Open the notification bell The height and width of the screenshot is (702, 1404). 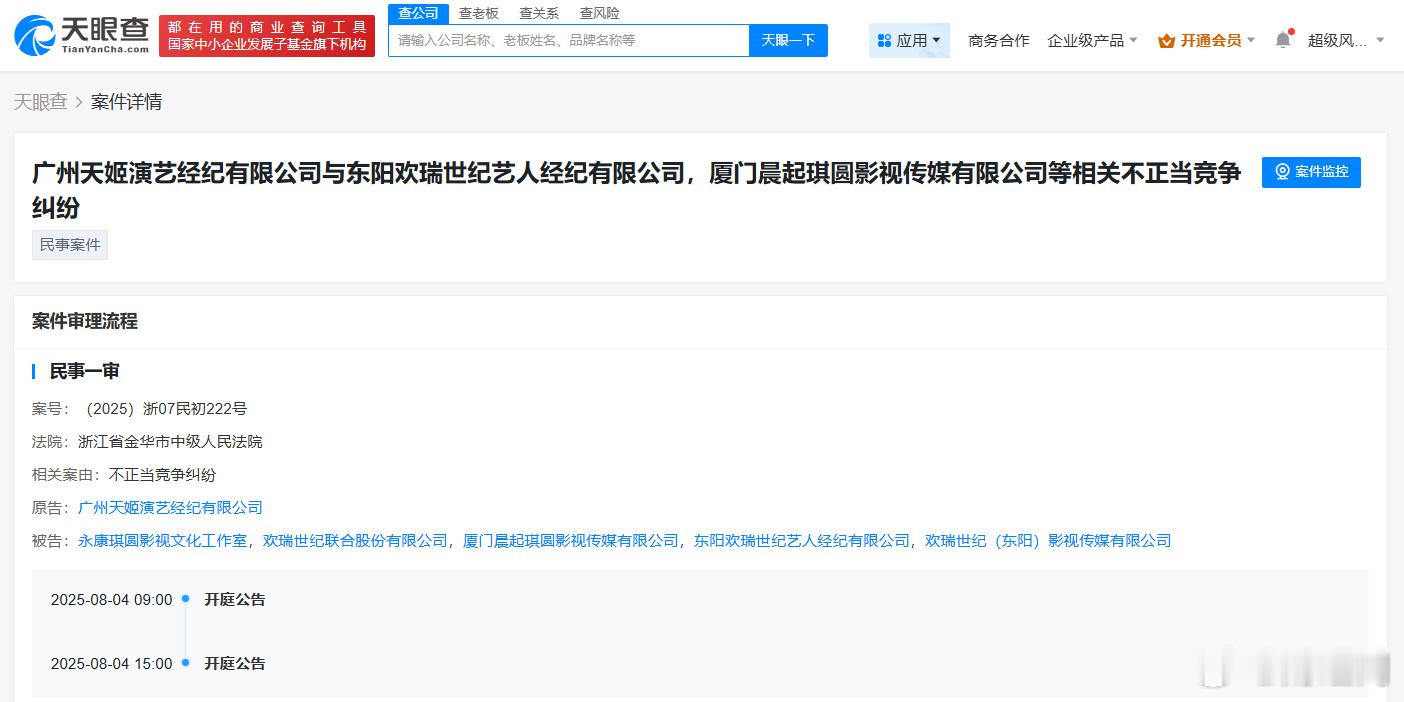coord(1282,40)
